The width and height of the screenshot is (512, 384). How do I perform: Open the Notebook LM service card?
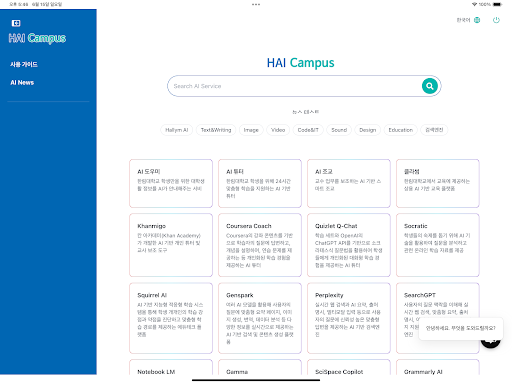171,367
